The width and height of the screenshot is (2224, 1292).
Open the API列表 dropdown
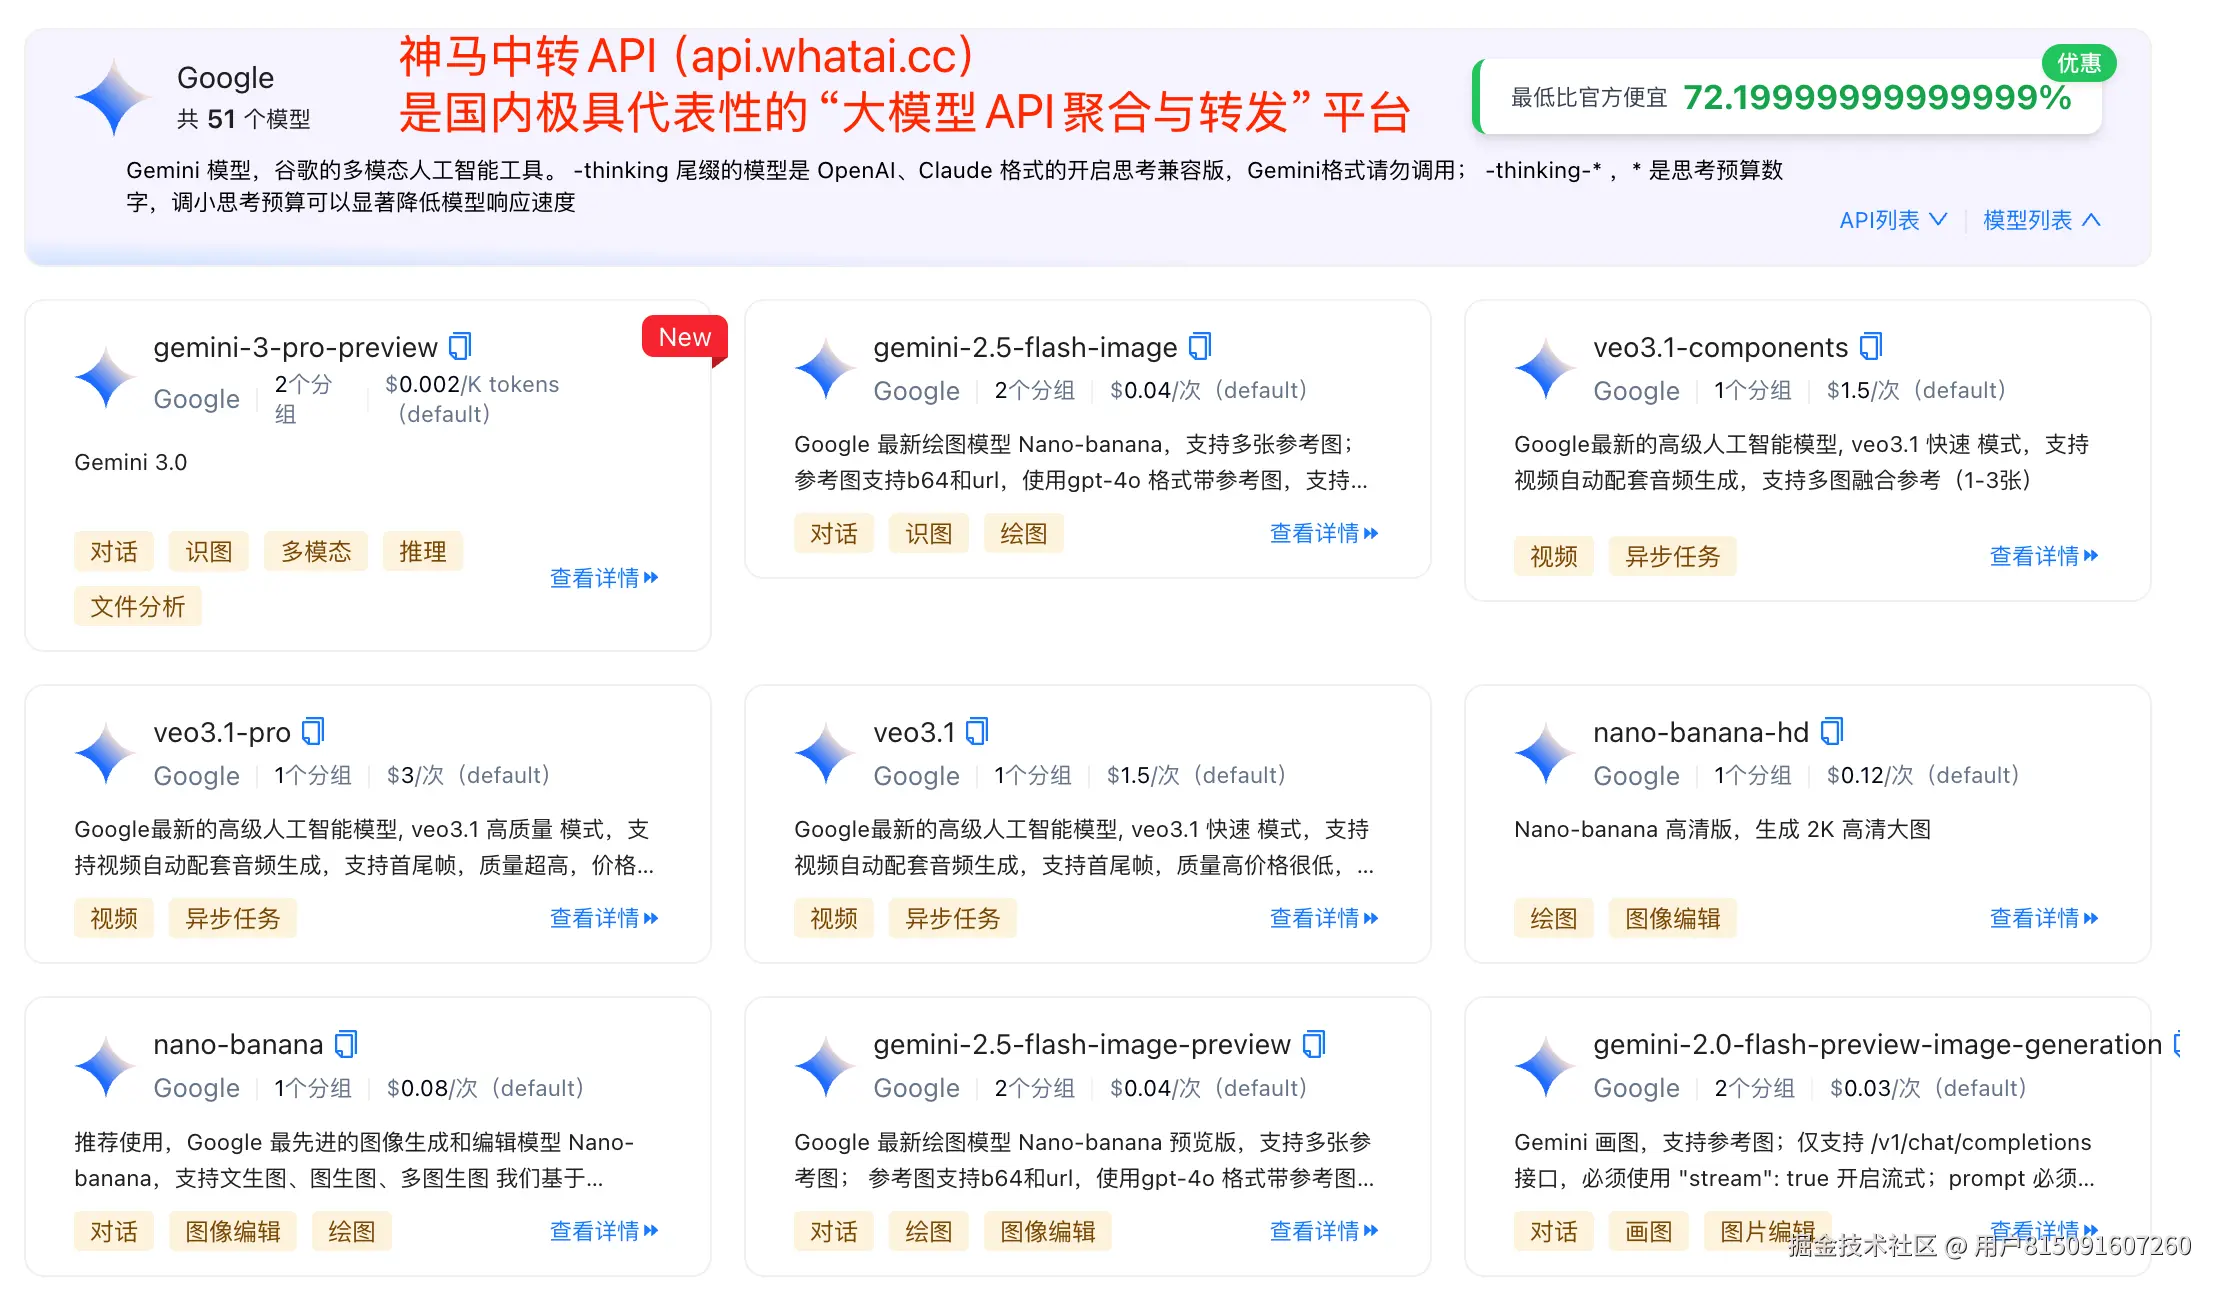pyautogui.click(x=1891, y=219)
